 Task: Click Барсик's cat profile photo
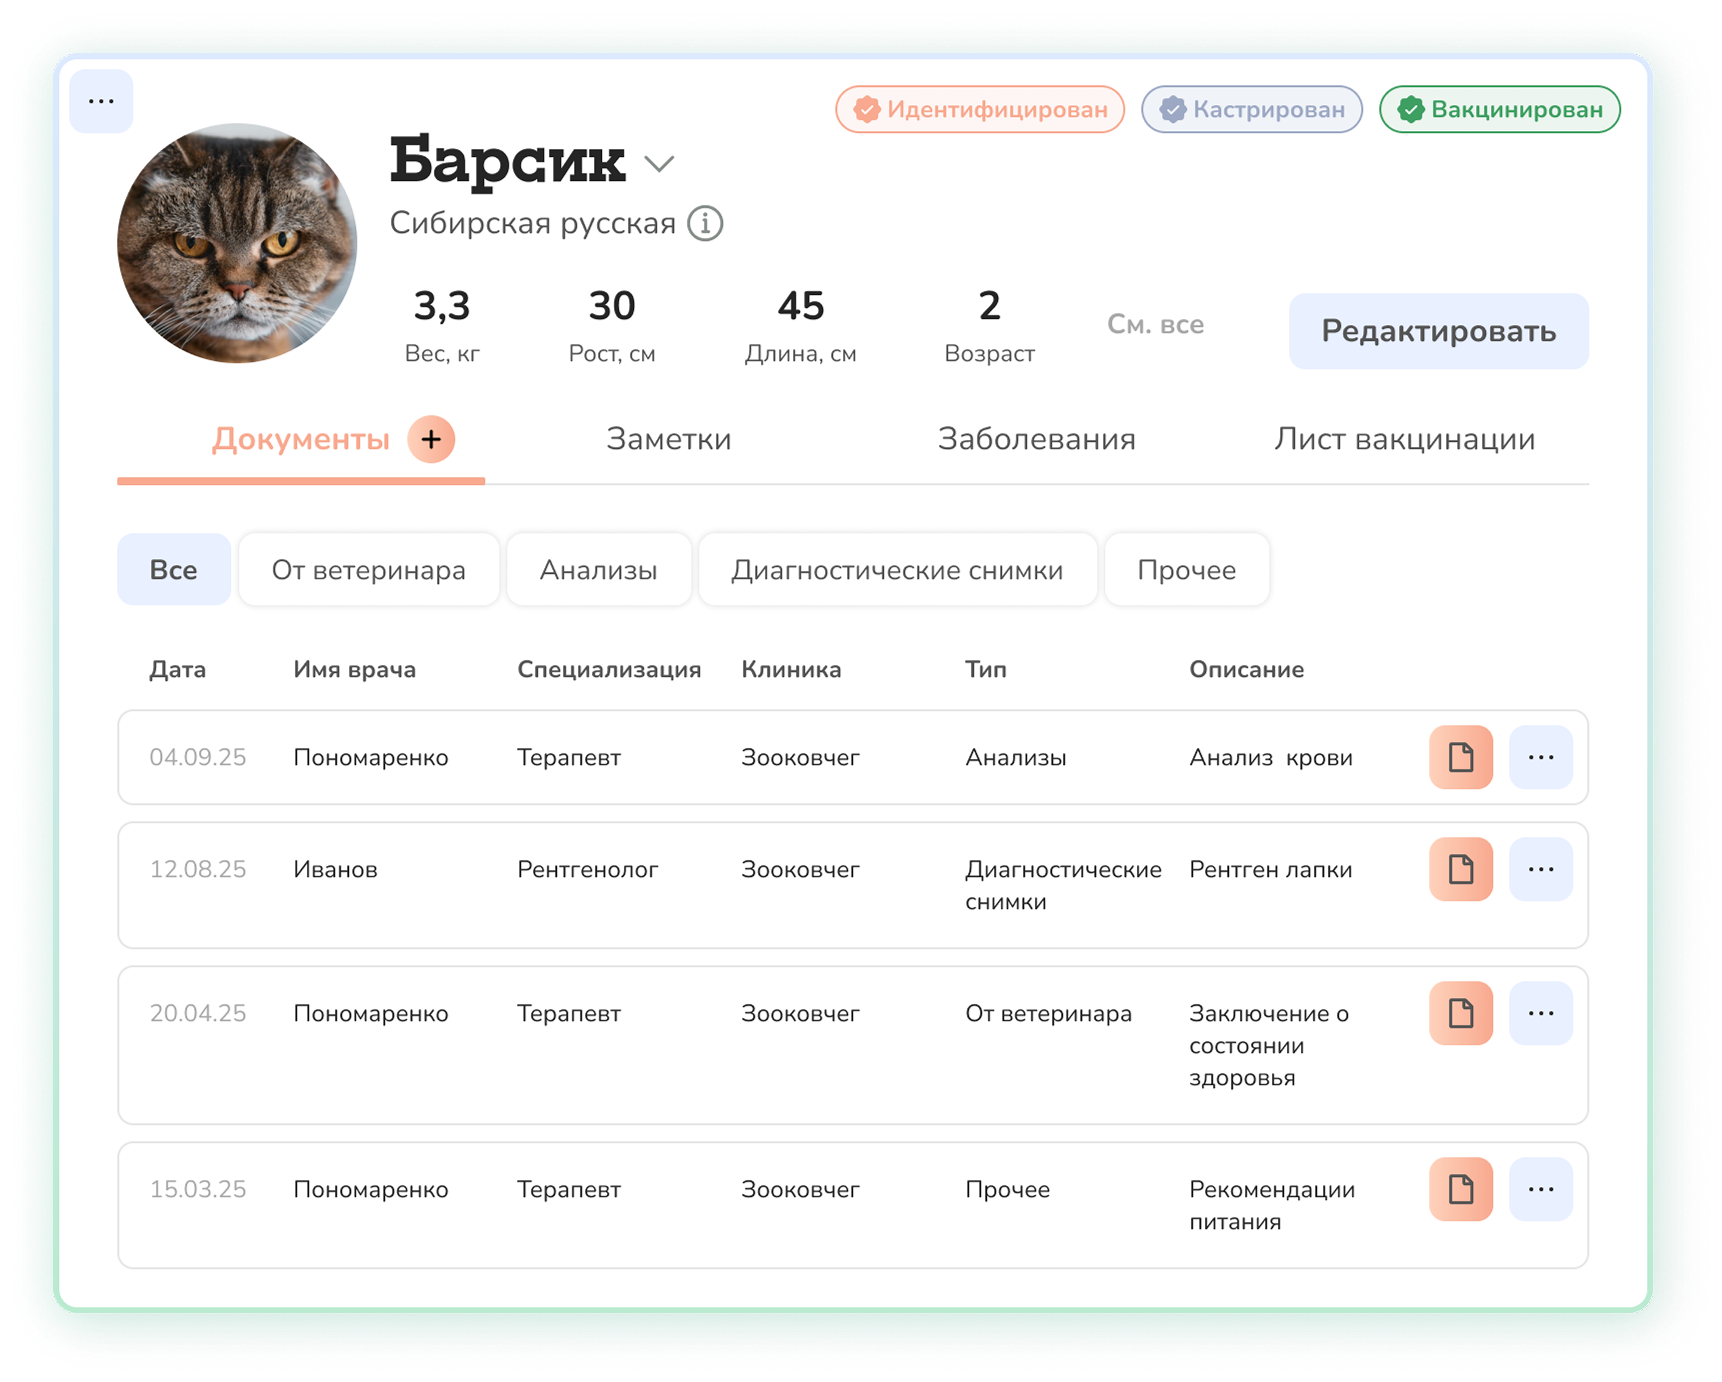click(237, 243)
